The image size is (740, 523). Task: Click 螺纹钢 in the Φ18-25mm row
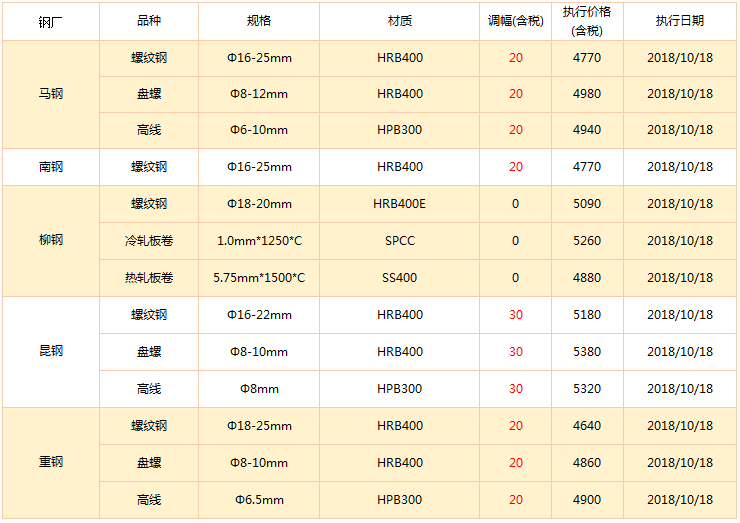point(149,426)
